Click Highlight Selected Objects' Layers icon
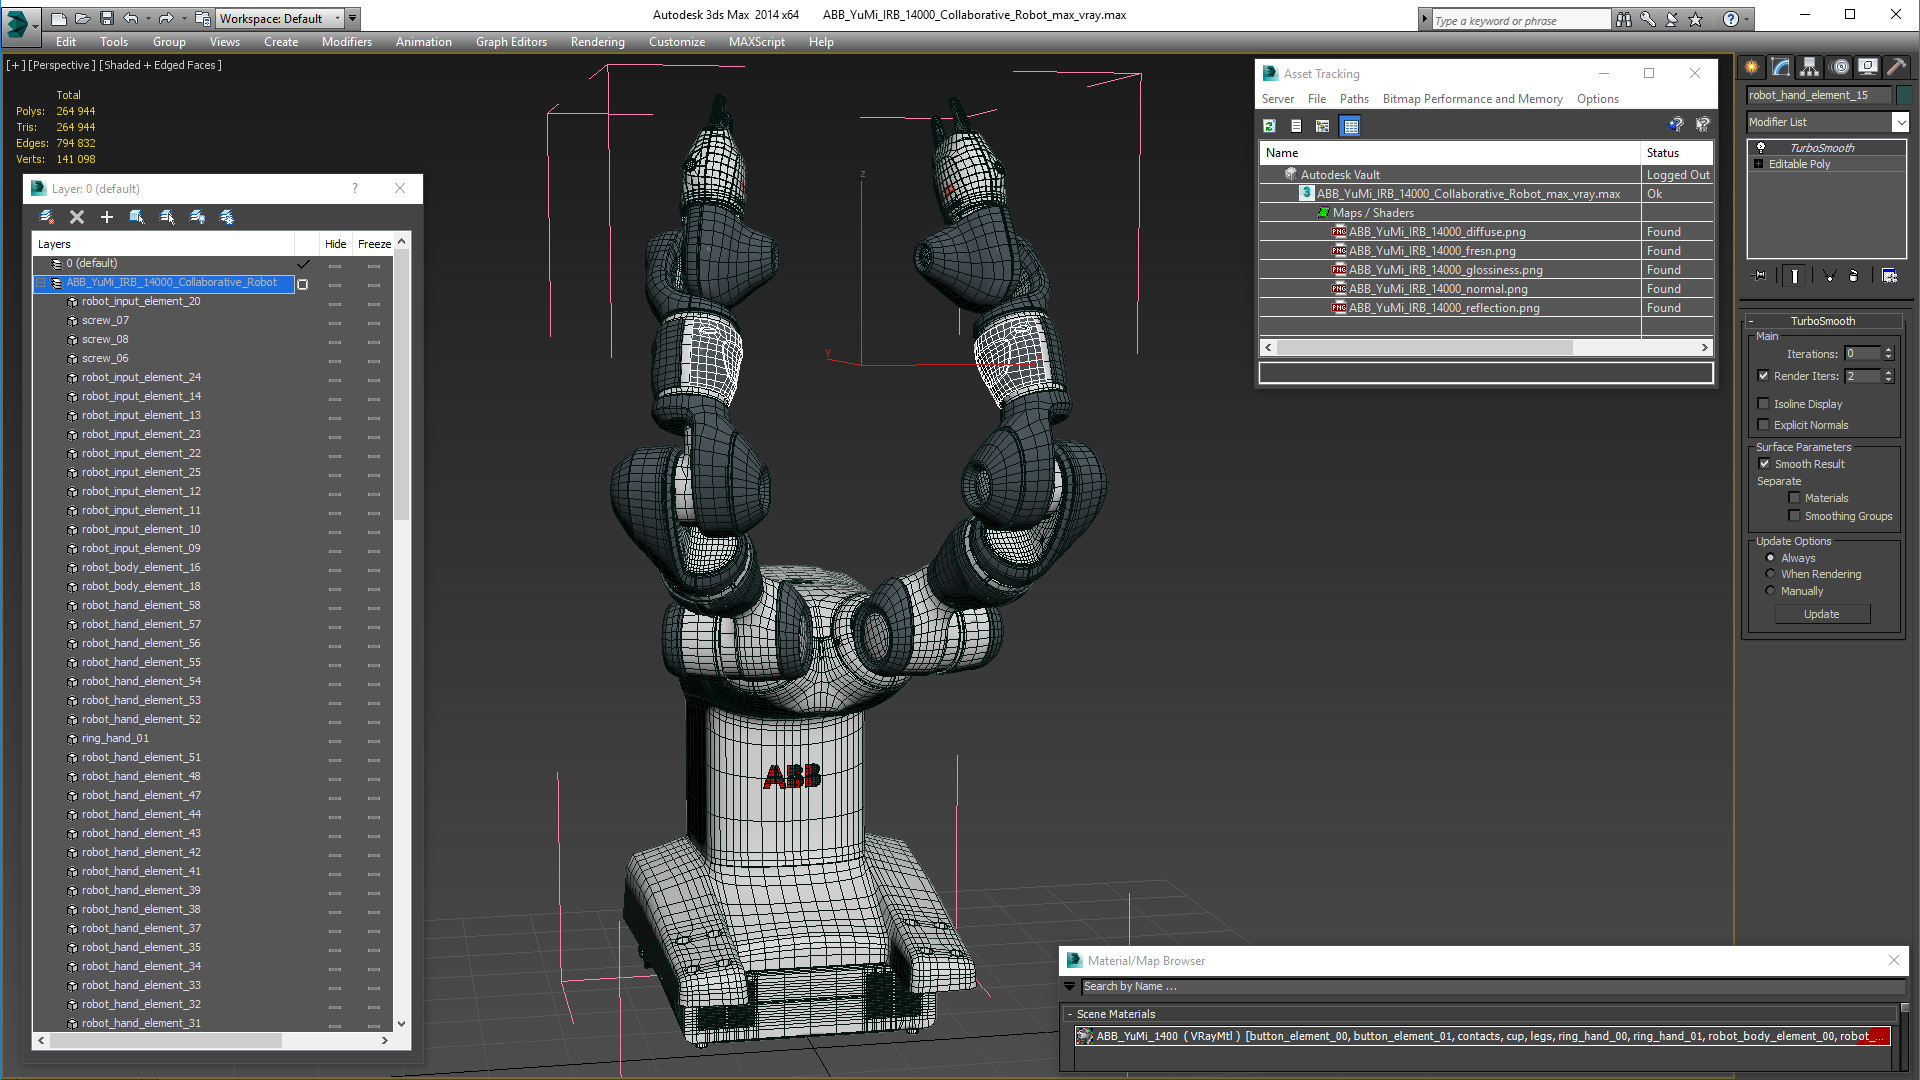Screen dimensions: 1920x1080 (x=167, y=217)
